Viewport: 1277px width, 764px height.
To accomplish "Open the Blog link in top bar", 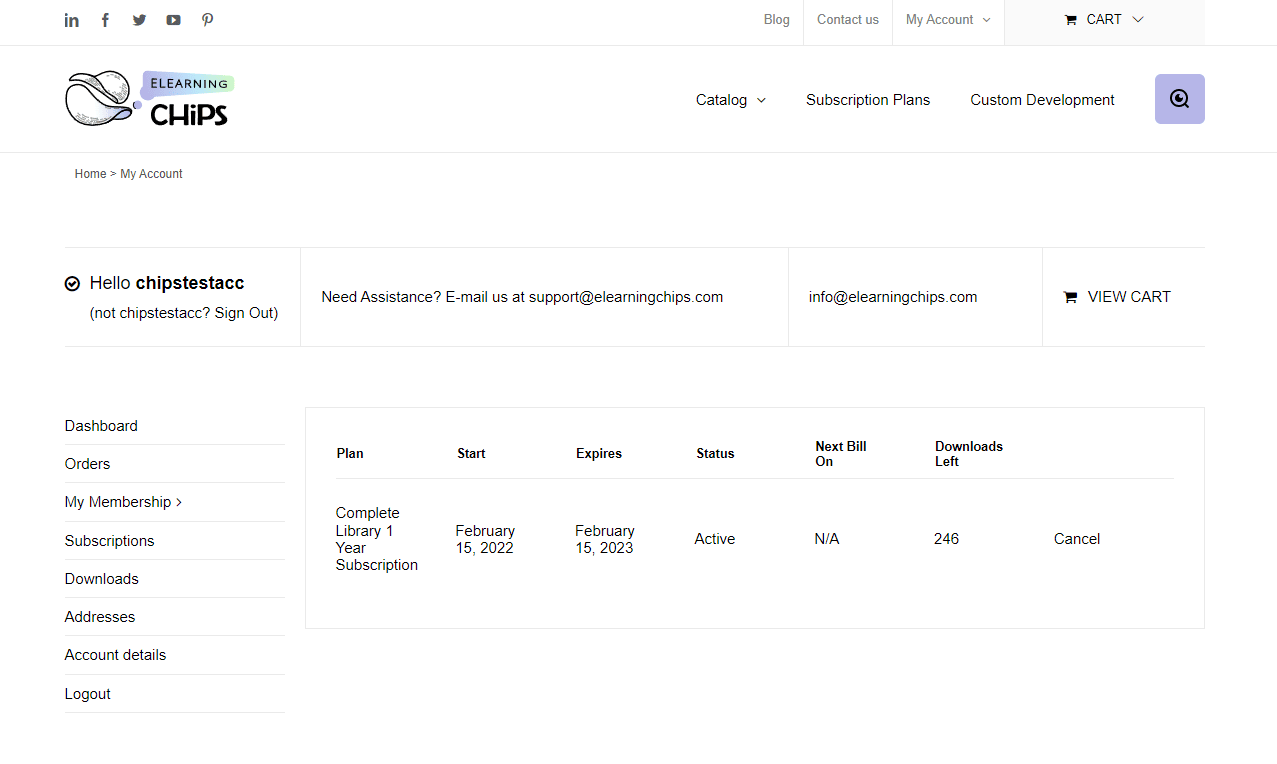I will pos(776,20).
